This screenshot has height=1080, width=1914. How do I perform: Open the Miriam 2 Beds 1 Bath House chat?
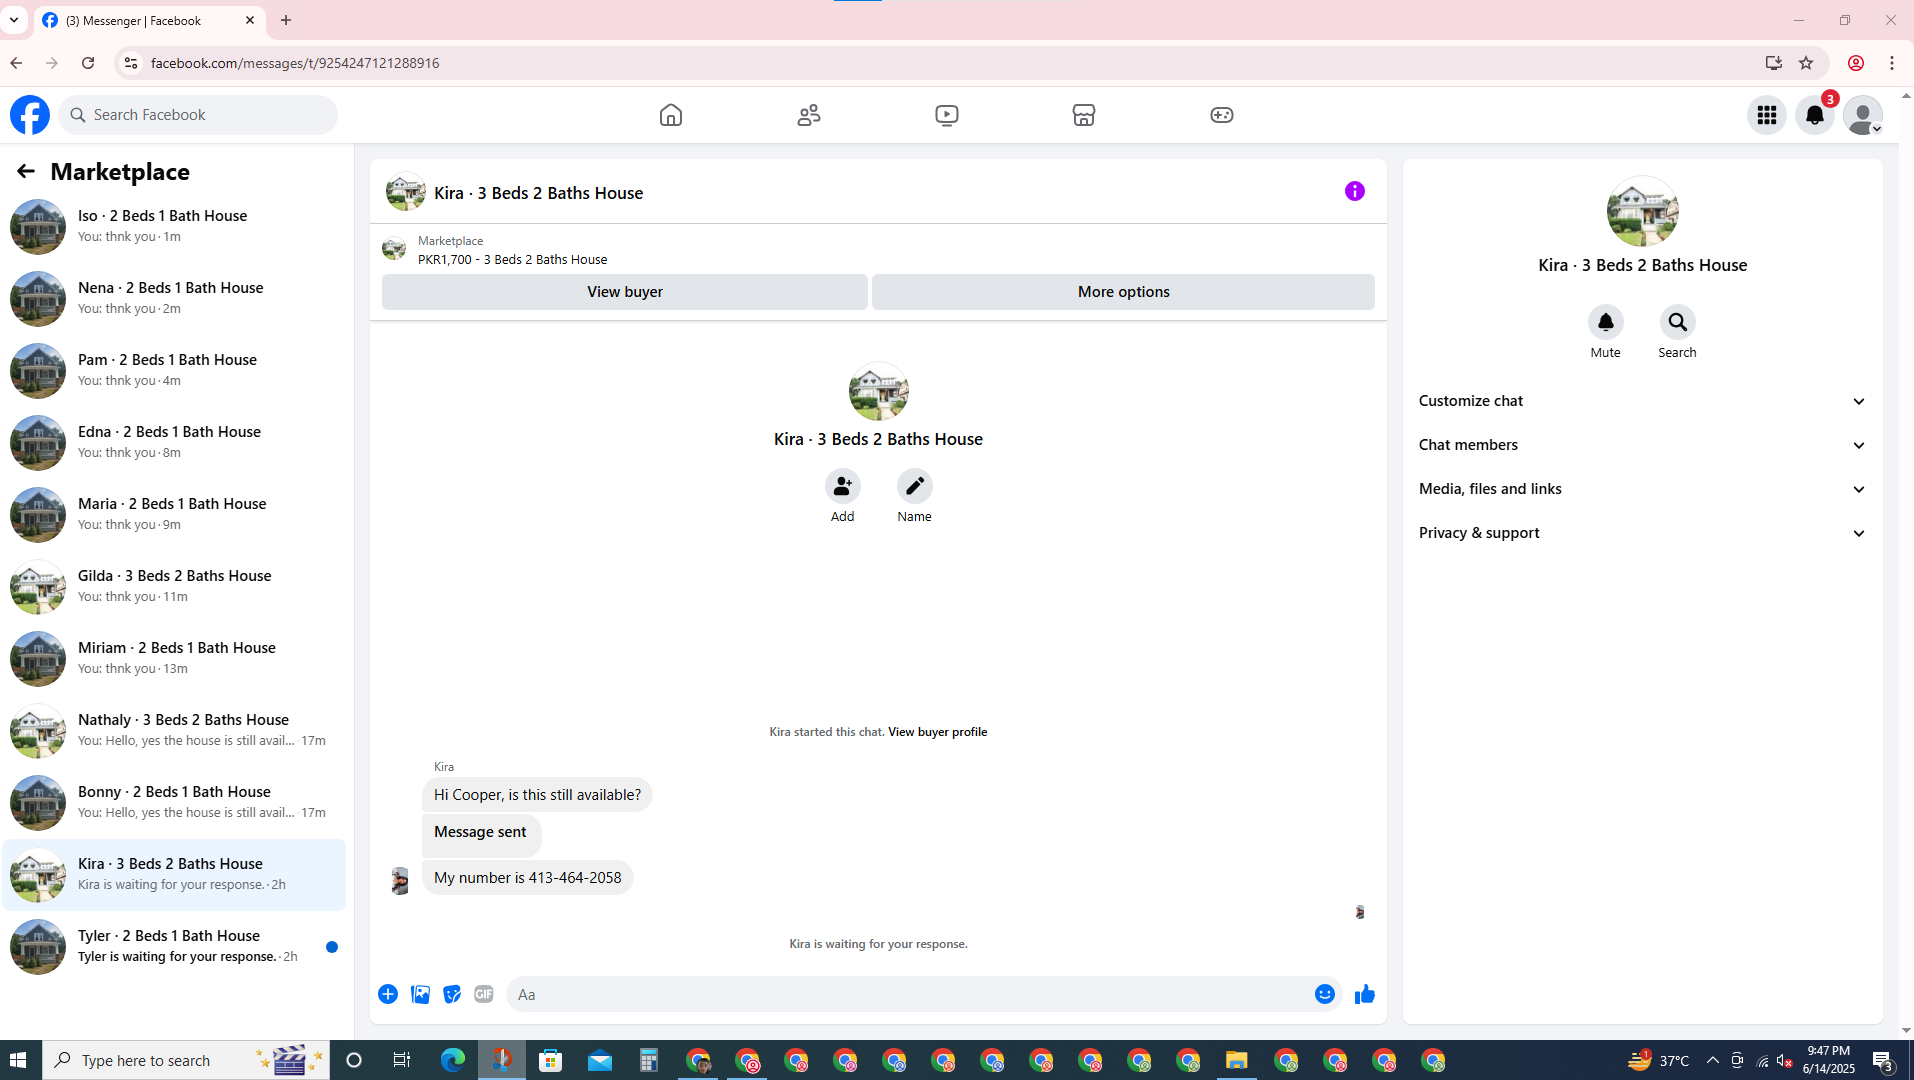(174, 658)
